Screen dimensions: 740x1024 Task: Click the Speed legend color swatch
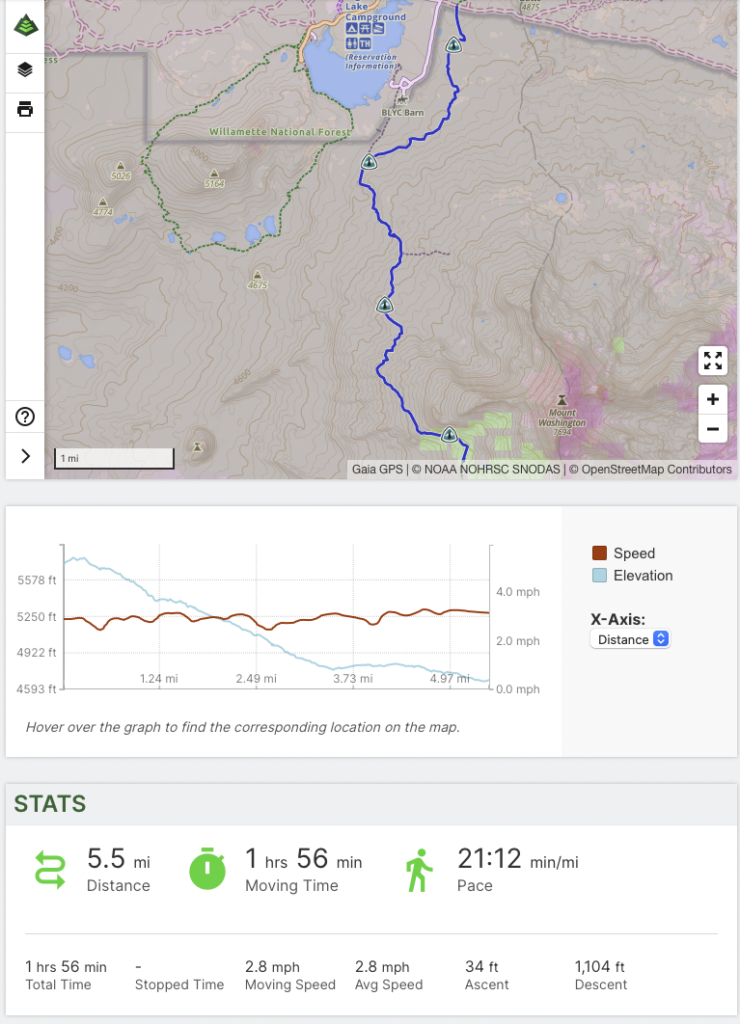(x=600, y=553)
